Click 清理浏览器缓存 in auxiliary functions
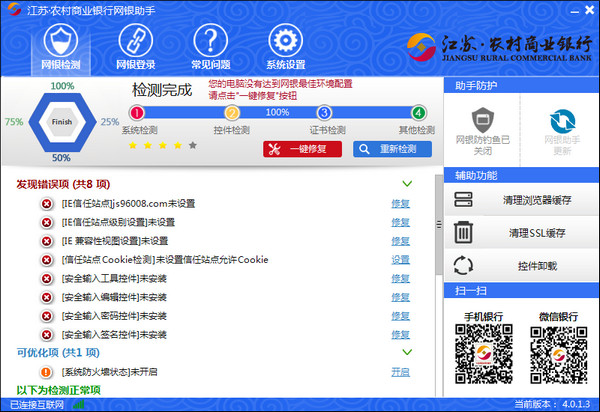Viewport: 600px width, 412px height. click(521, 199)
